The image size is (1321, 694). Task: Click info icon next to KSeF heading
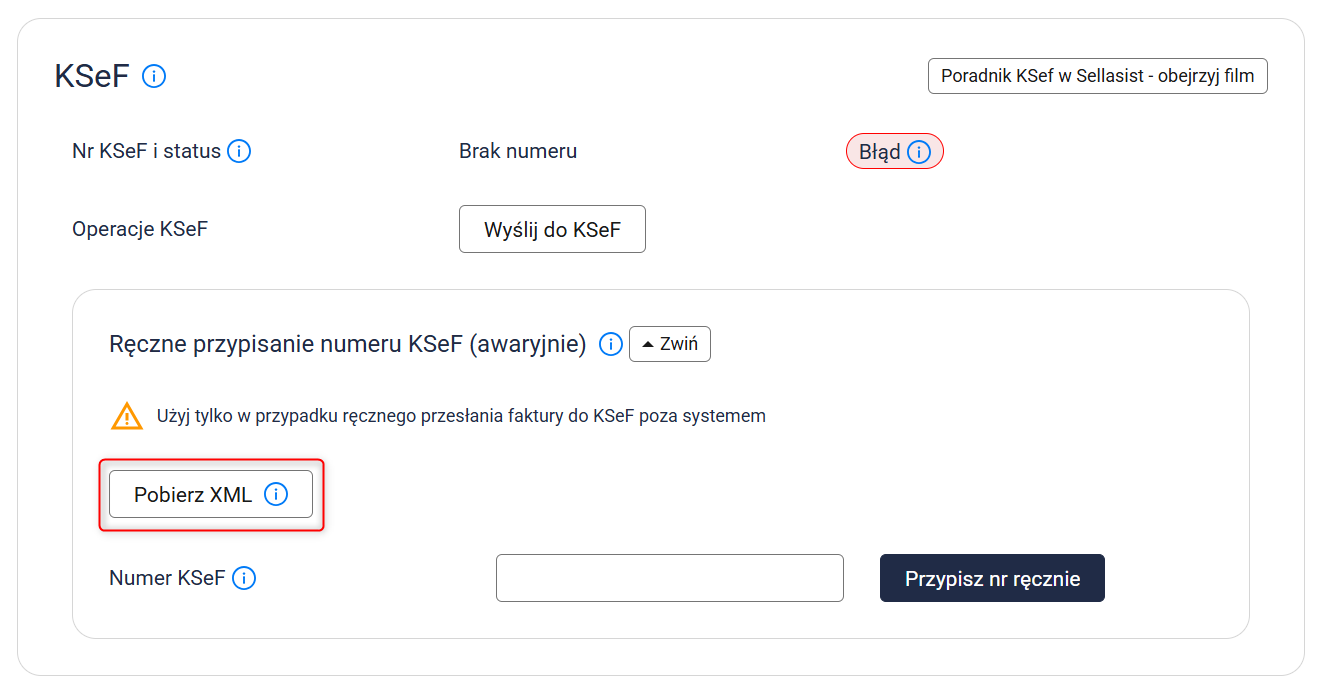(154, 76)
